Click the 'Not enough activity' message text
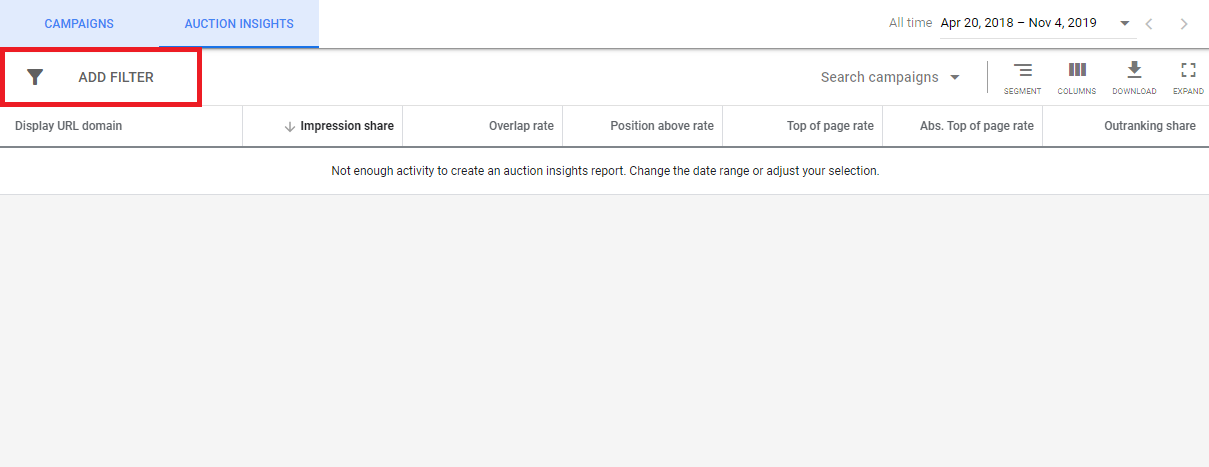The height and width of the screenshot is (467, 1209). [x=605, y=171]
